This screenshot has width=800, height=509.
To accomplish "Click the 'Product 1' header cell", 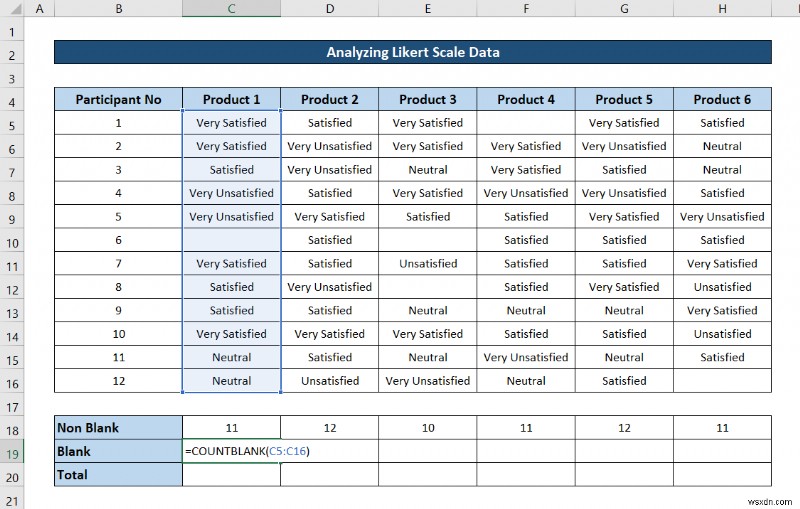I will [231, 99].
